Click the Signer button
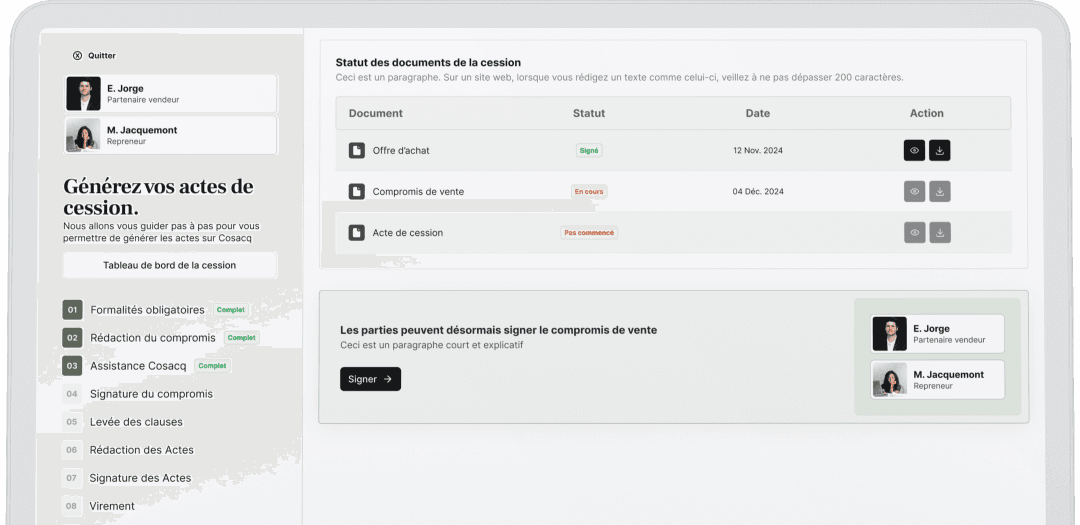The height and width of the screenshot is (525, 1080). [370, 379]
